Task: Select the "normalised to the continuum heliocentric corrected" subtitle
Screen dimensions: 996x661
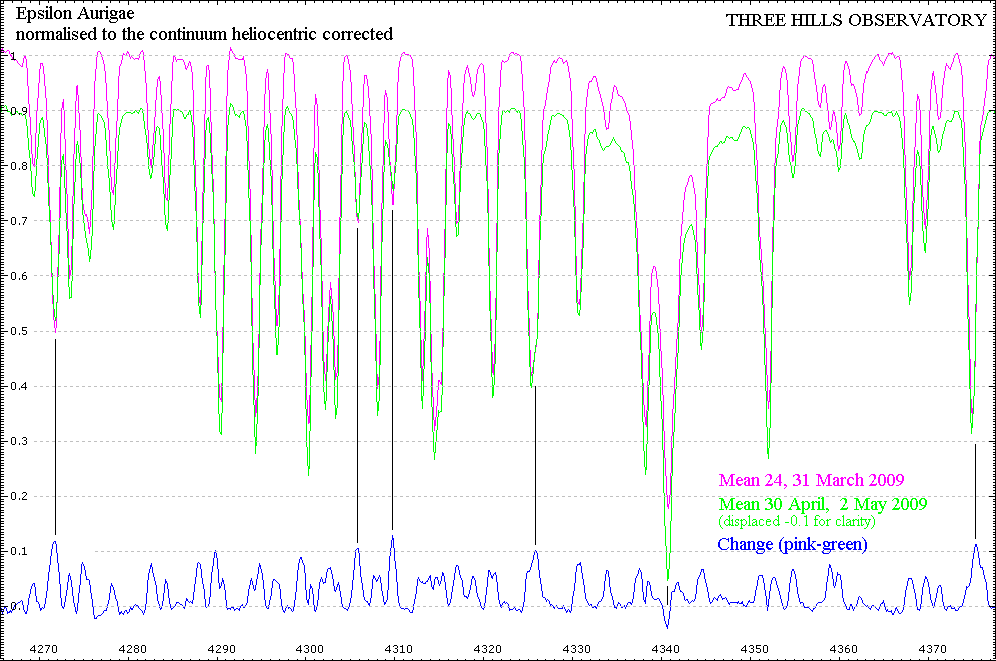Action: 204,34
